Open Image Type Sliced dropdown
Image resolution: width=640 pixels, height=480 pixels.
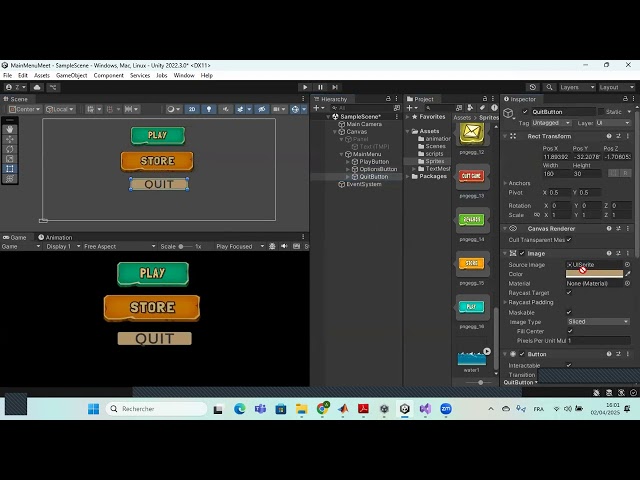598,322
